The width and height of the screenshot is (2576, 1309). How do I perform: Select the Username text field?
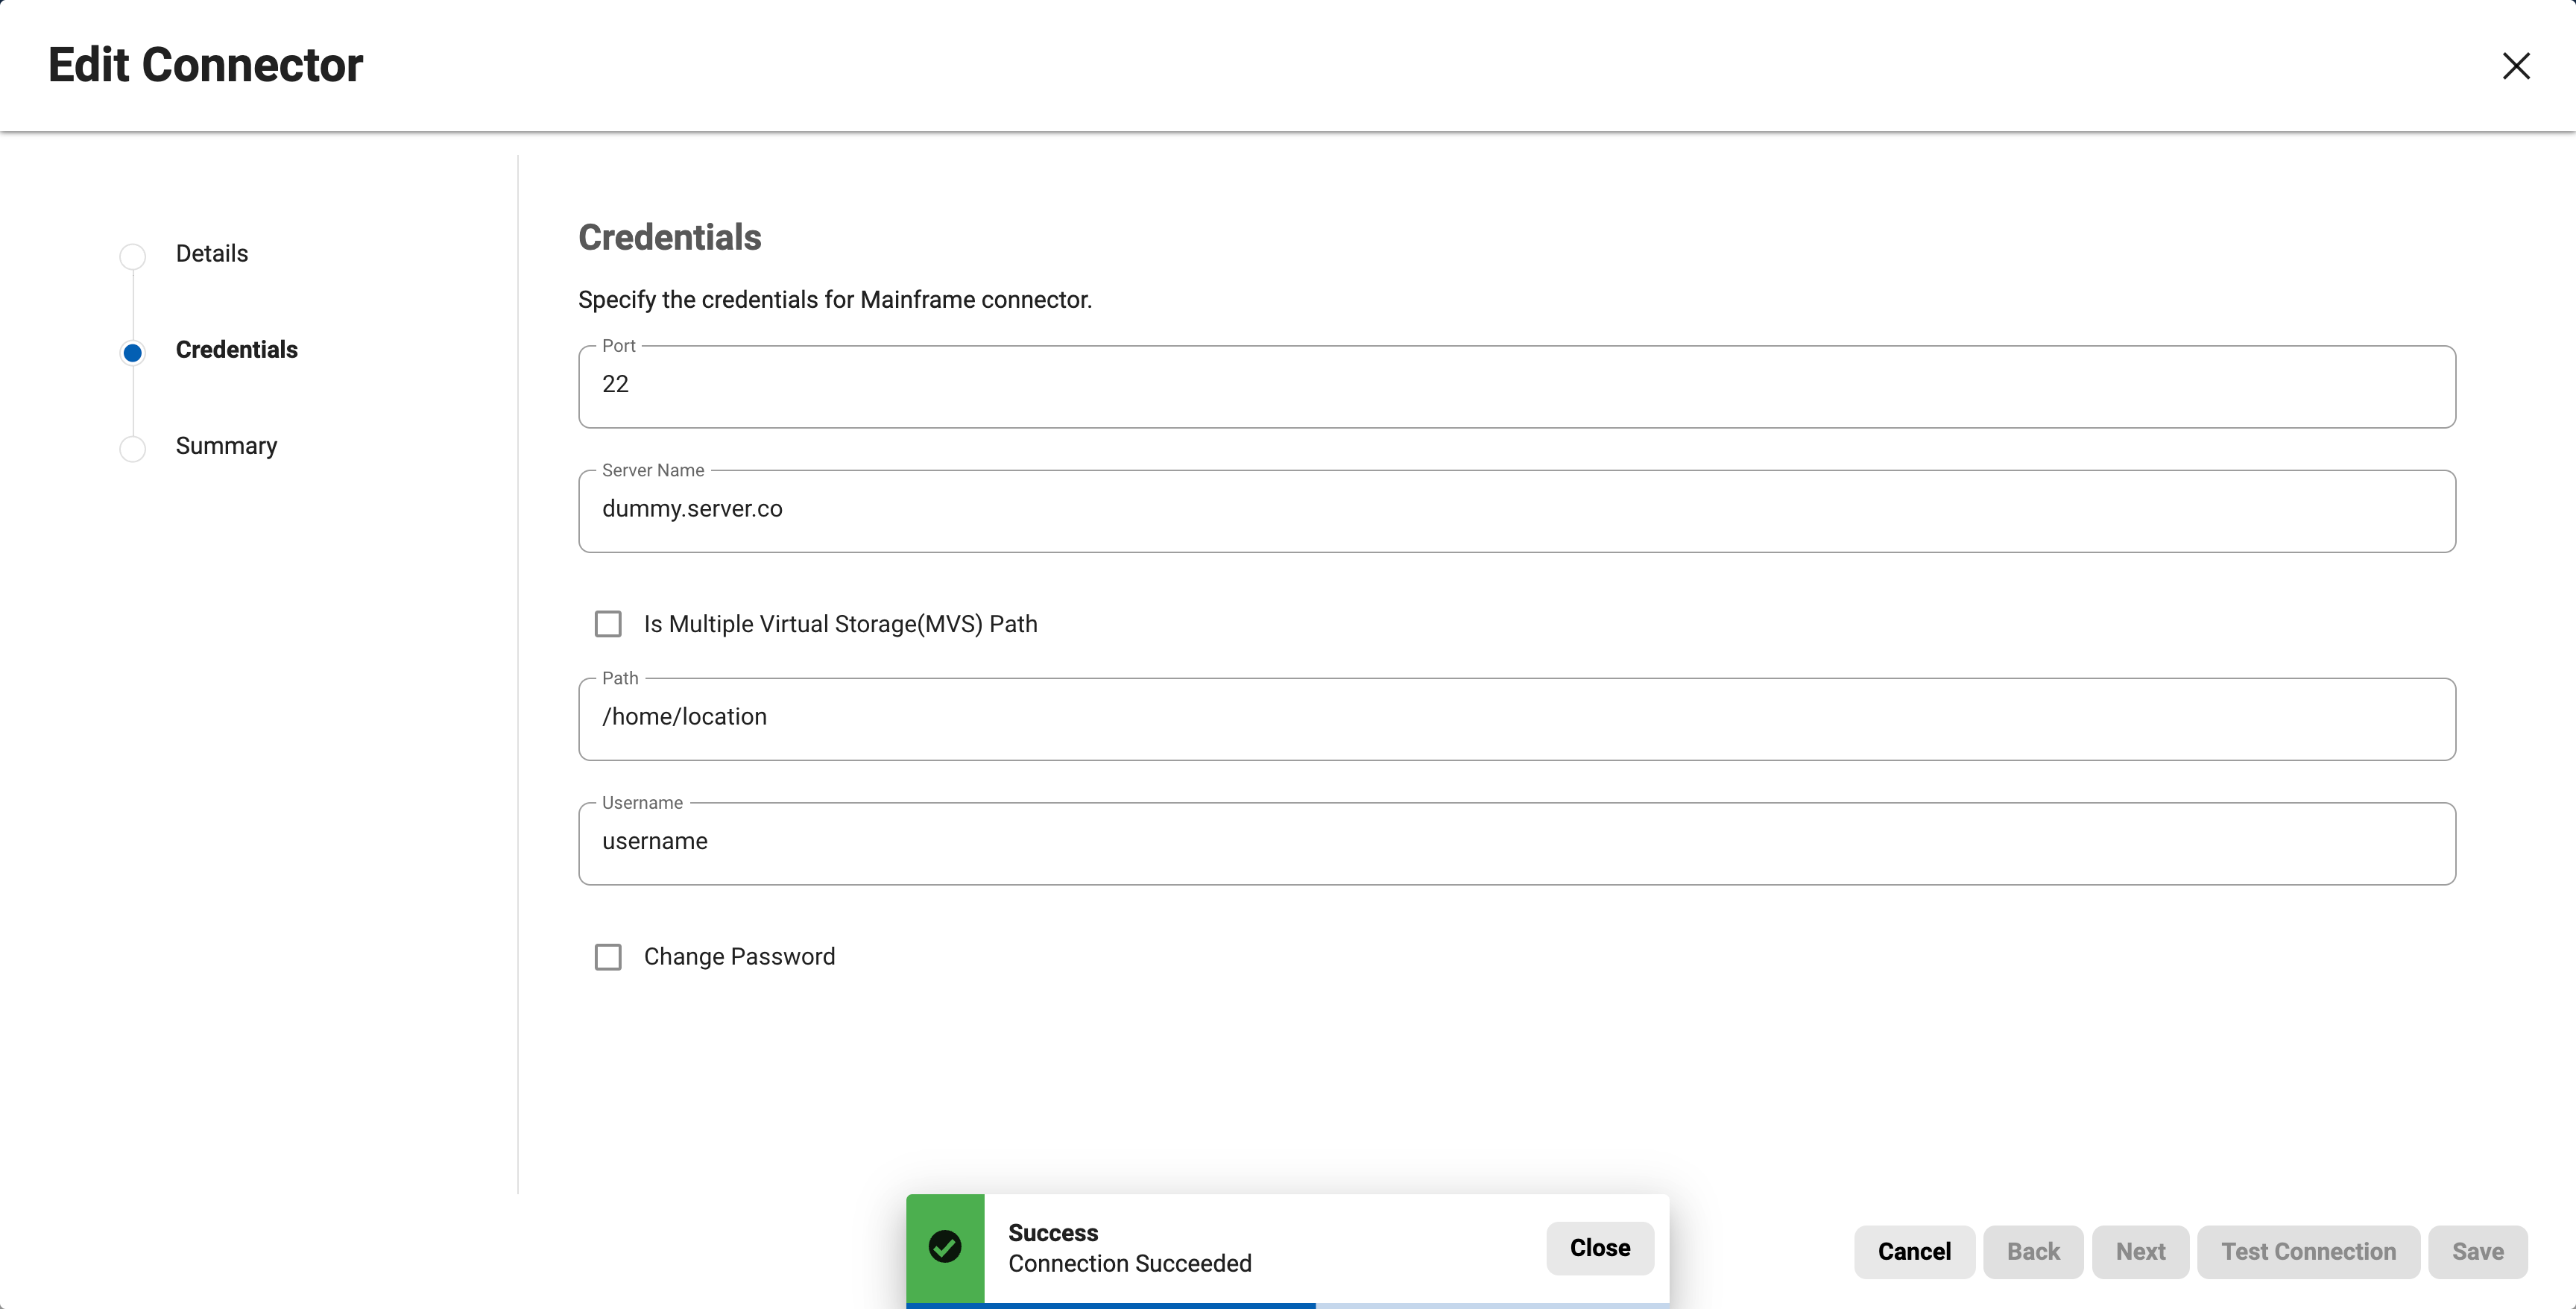(x=1517, y=844)
